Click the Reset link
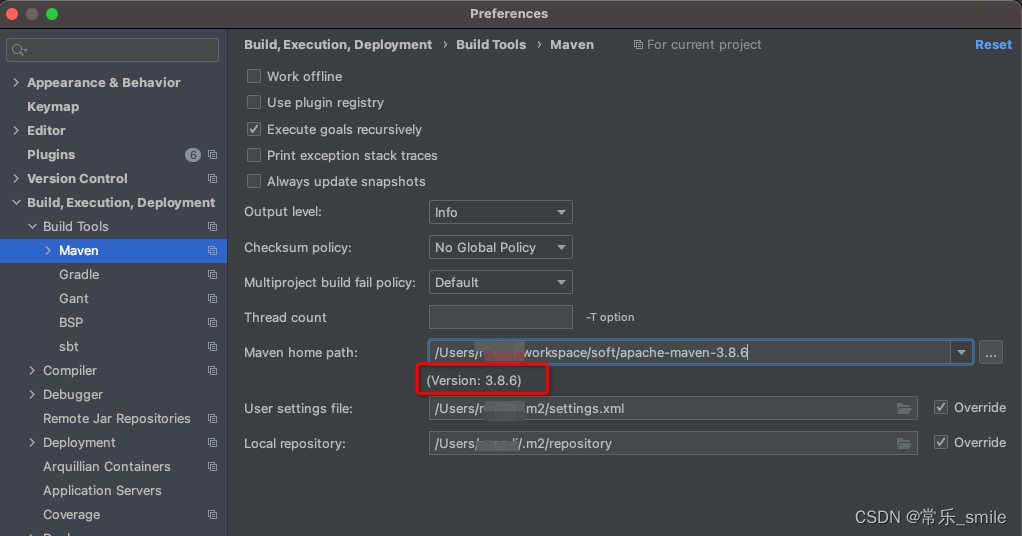Viewport: 1022px width, 536px height. 993,45
